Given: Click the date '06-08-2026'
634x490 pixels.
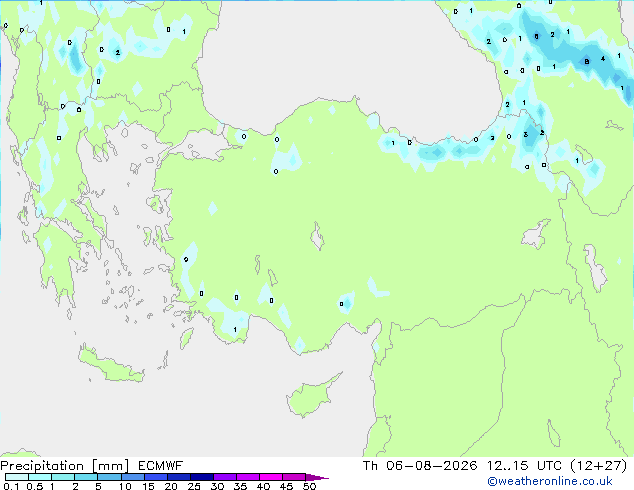Looking at the screenshot, I should click(x=431, y=466).
